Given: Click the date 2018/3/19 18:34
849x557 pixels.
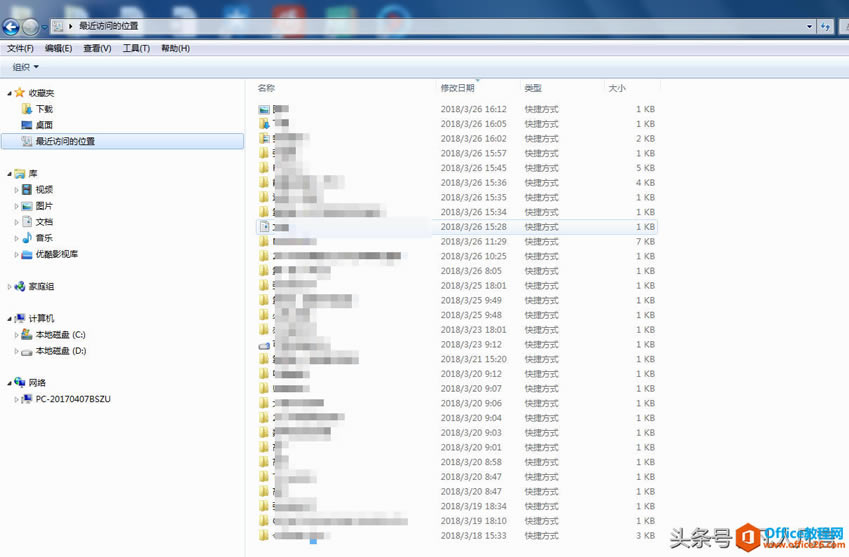Looking at the screenshot, I should click(x=474, y=506).
